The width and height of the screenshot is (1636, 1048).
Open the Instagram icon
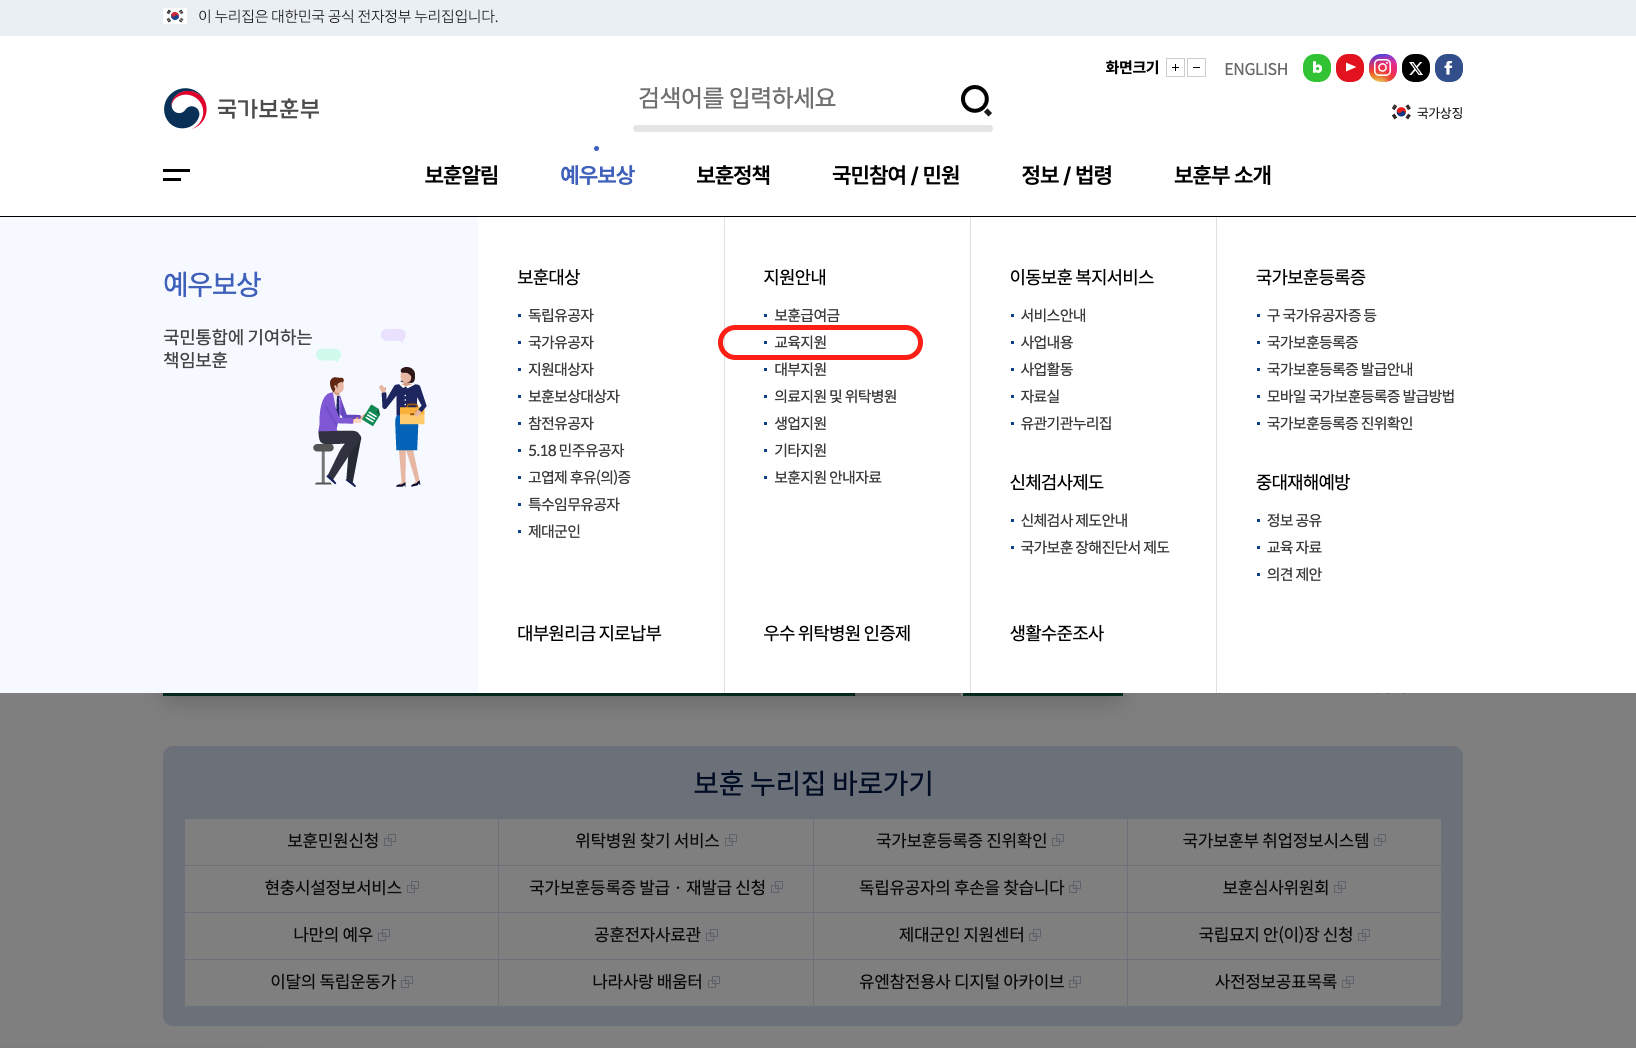tap(1382, 68)
